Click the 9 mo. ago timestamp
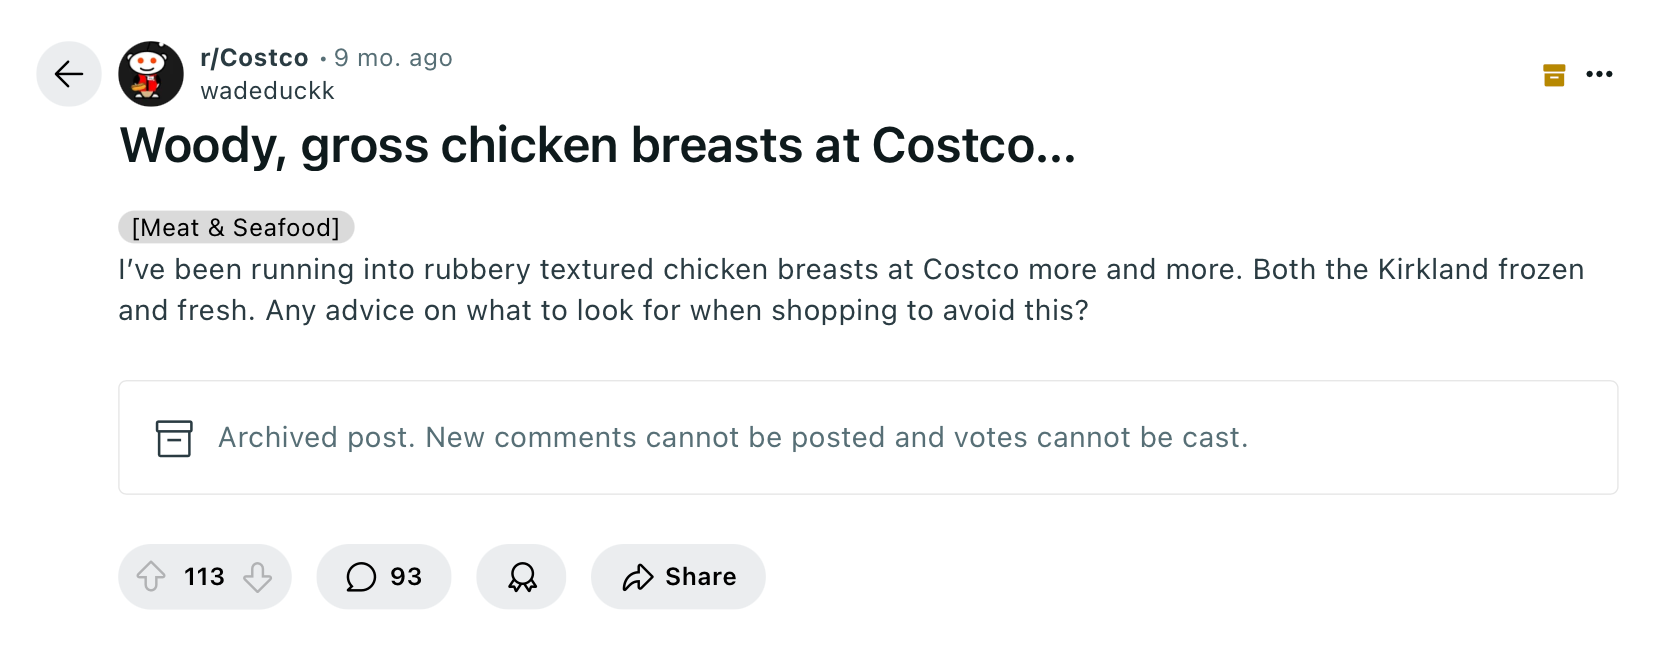This screenshot has height=658, width=1654. tap(393, 58)
